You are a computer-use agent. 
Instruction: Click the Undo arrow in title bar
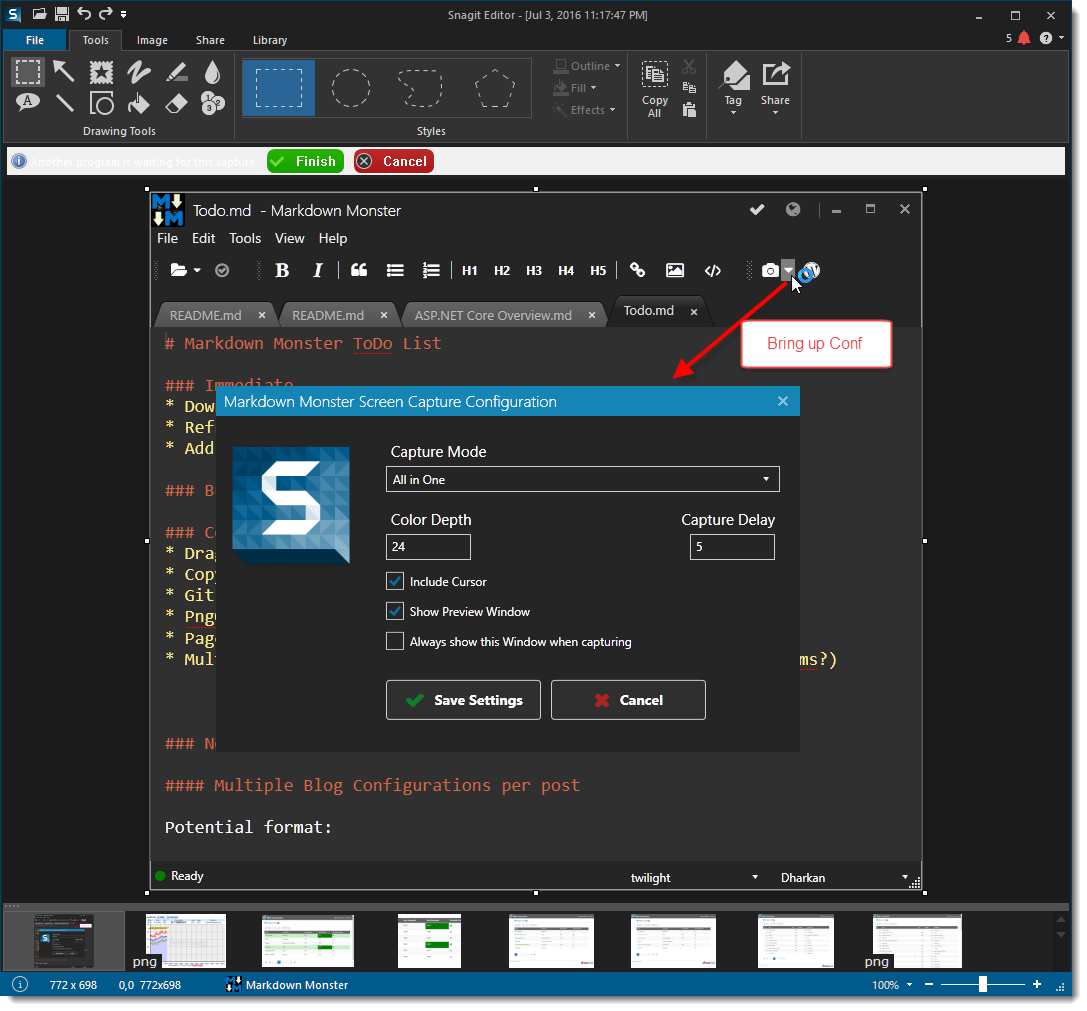[84, 13]
